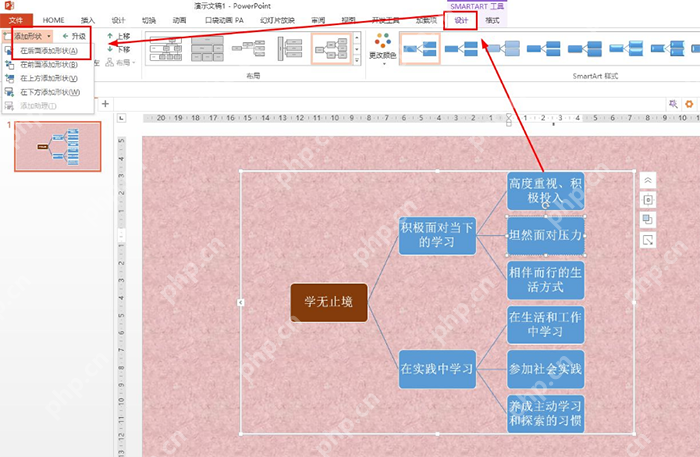Click the 下移 move-down arrow button
This screenshot has height=457, width=700.
(x=119, y=49)
